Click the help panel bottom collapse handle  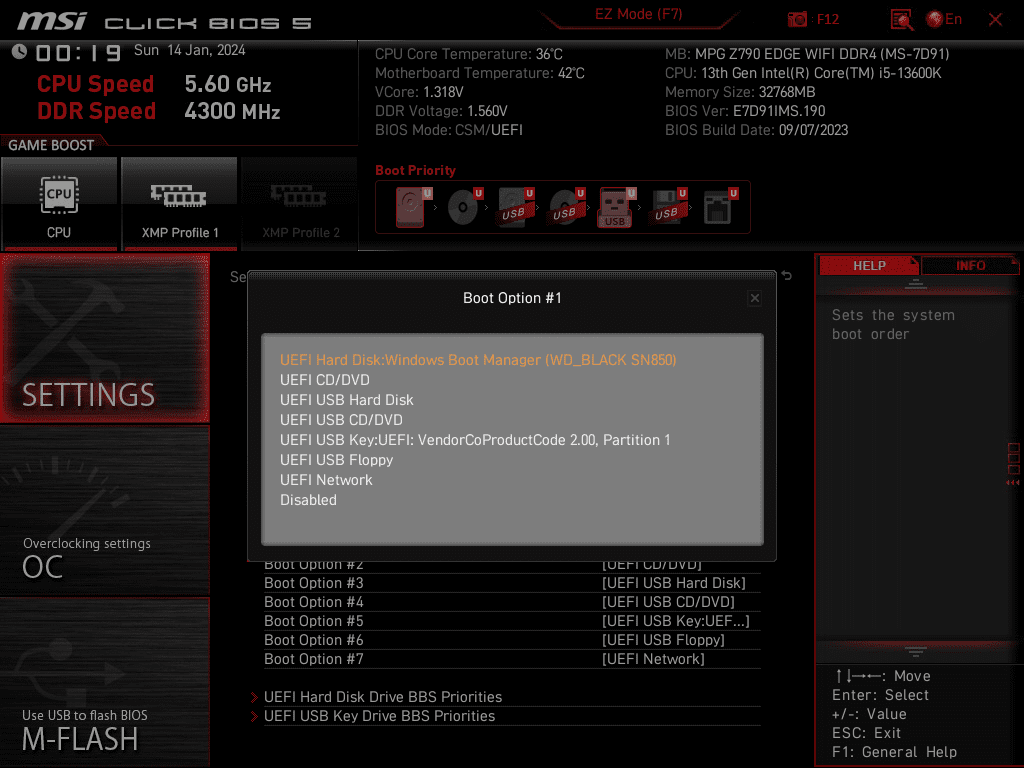click(x=916, y=651)
